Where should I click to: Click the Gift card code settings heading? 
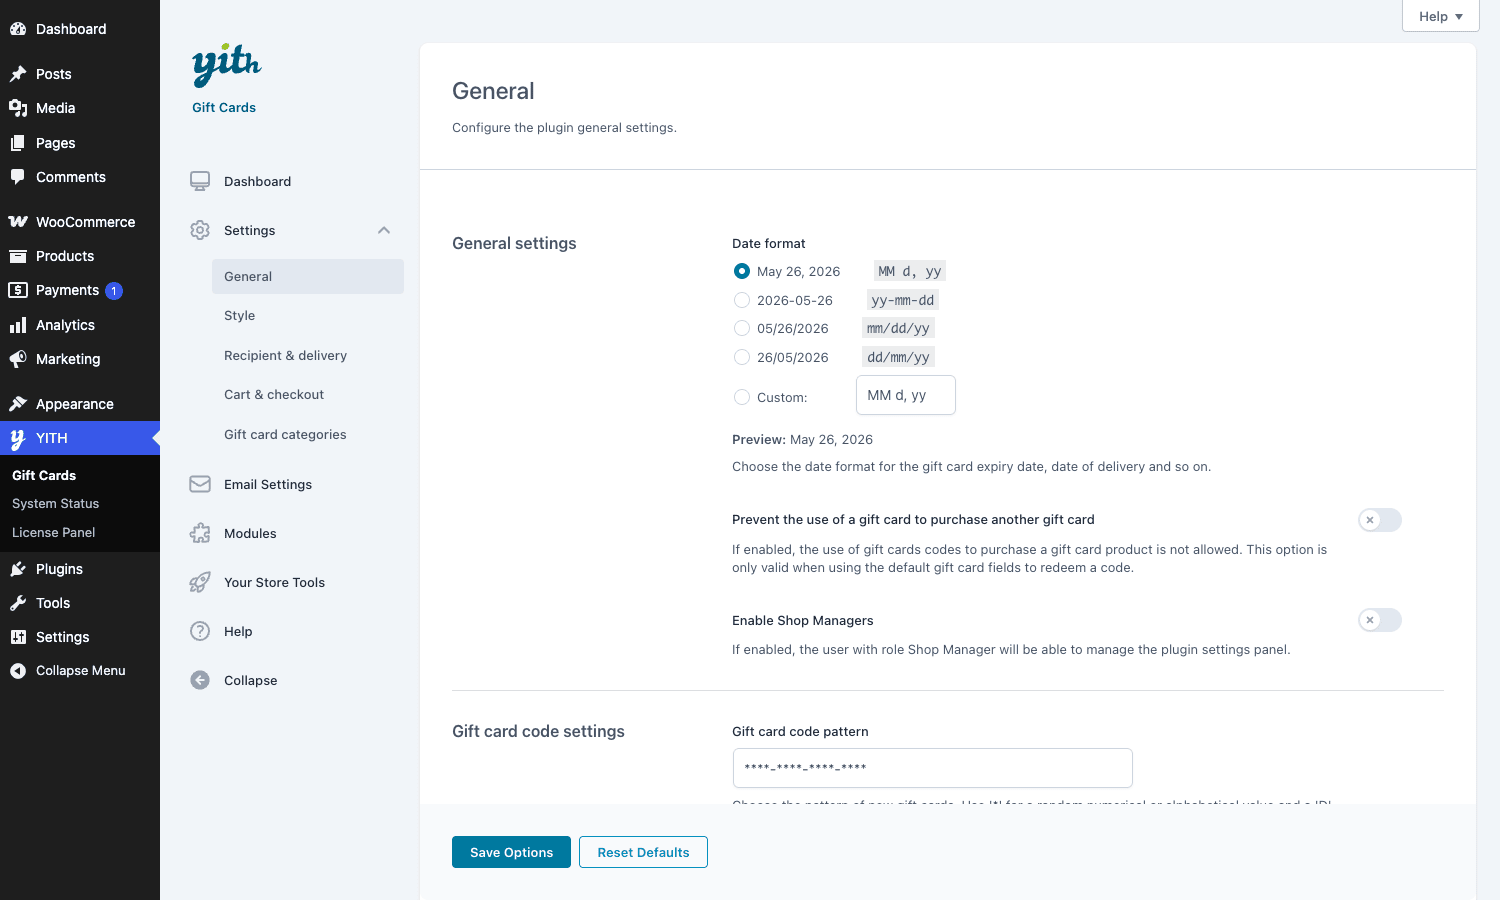tap(538, 731)
